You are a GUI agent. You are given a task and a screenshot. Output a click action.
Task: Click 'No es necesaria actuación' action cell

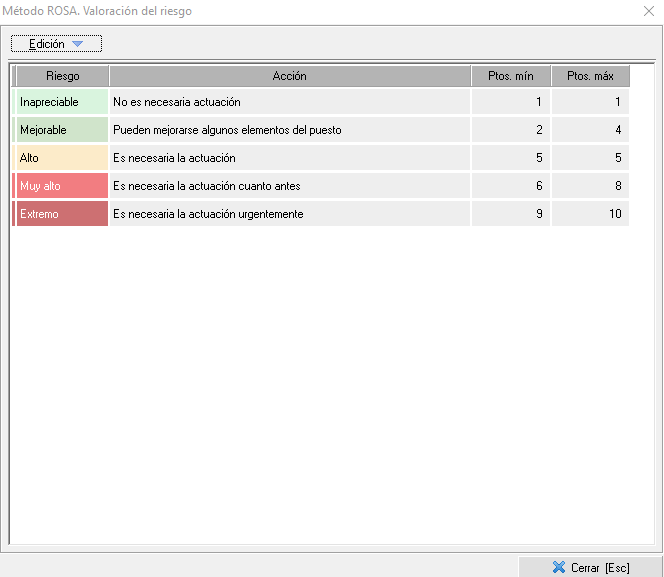[289, 102]
